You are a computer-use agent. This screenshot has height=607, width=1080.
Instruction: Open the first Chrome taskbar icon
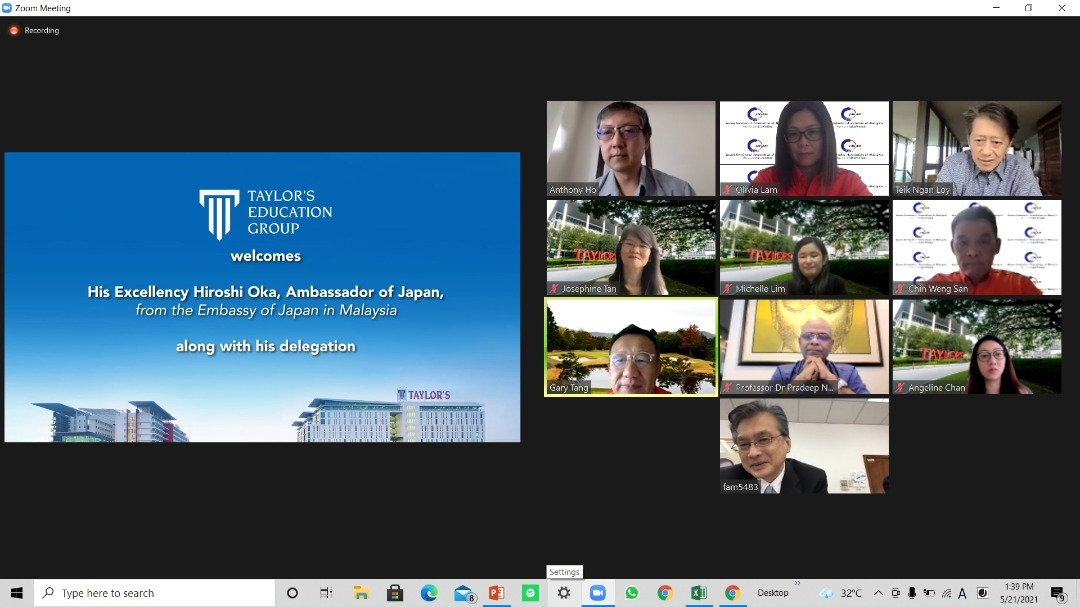665,593
